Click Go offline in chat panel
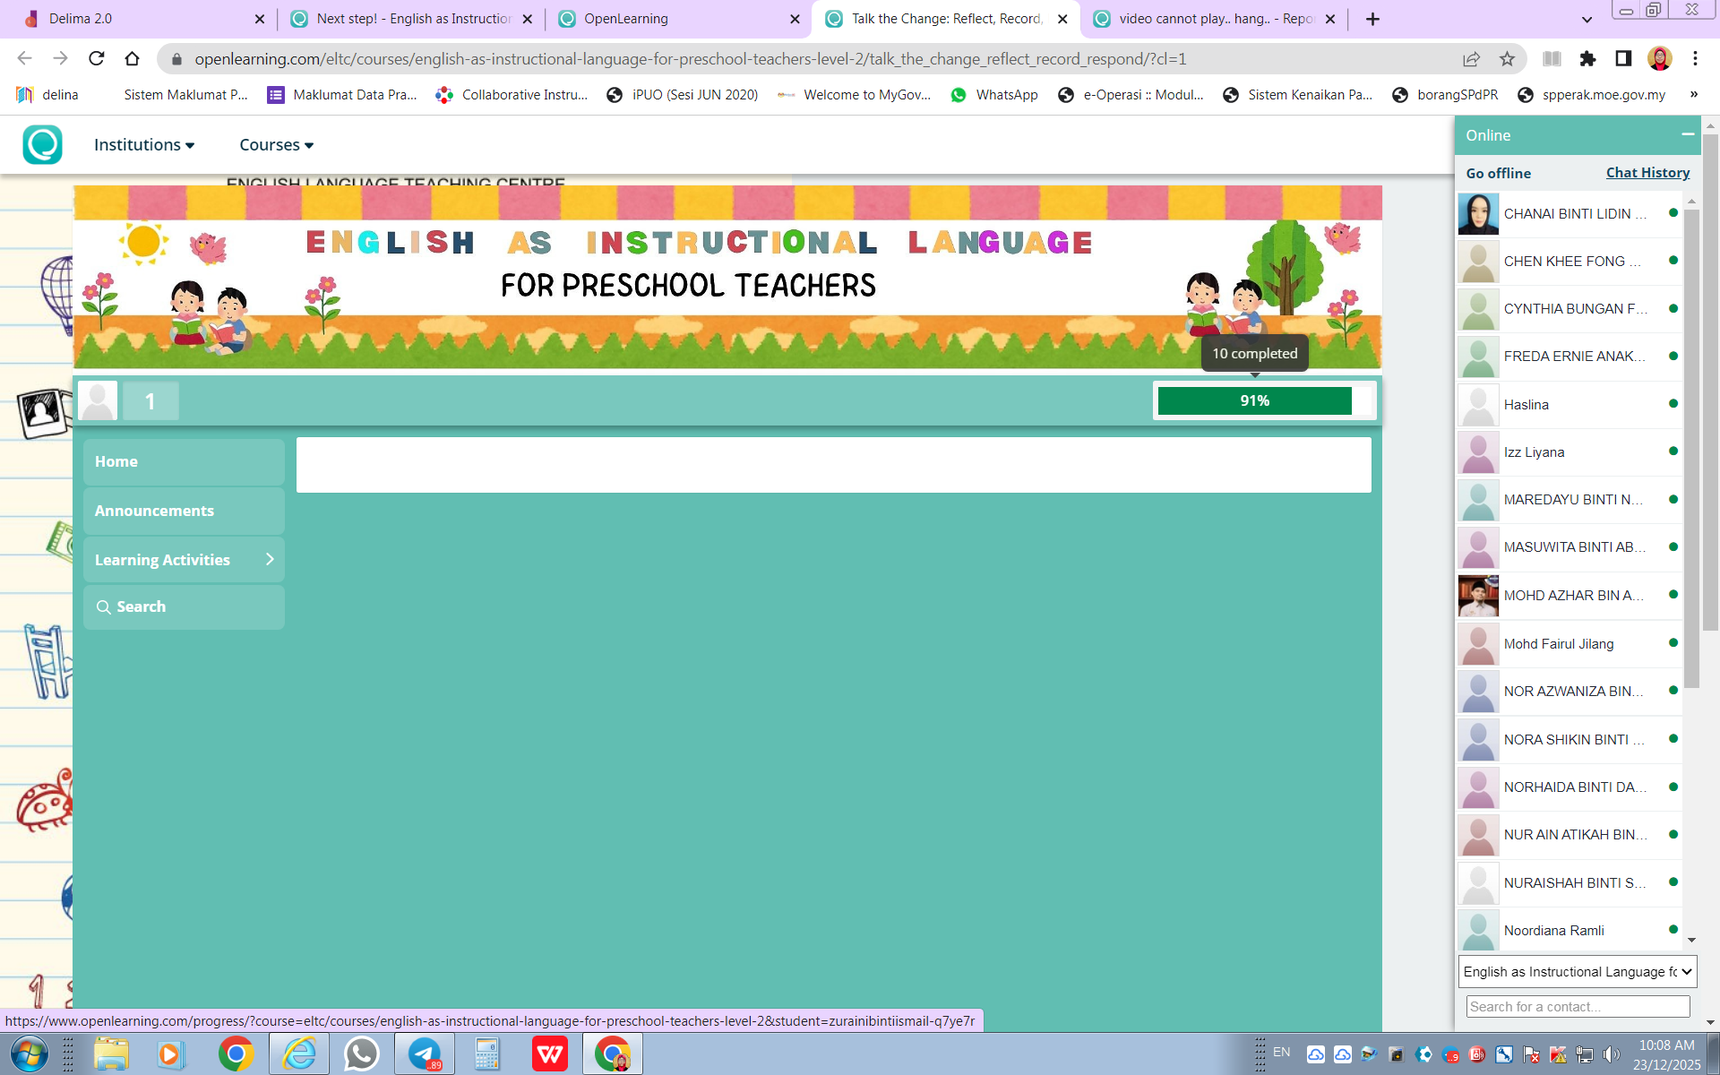 coord(1498,173)
